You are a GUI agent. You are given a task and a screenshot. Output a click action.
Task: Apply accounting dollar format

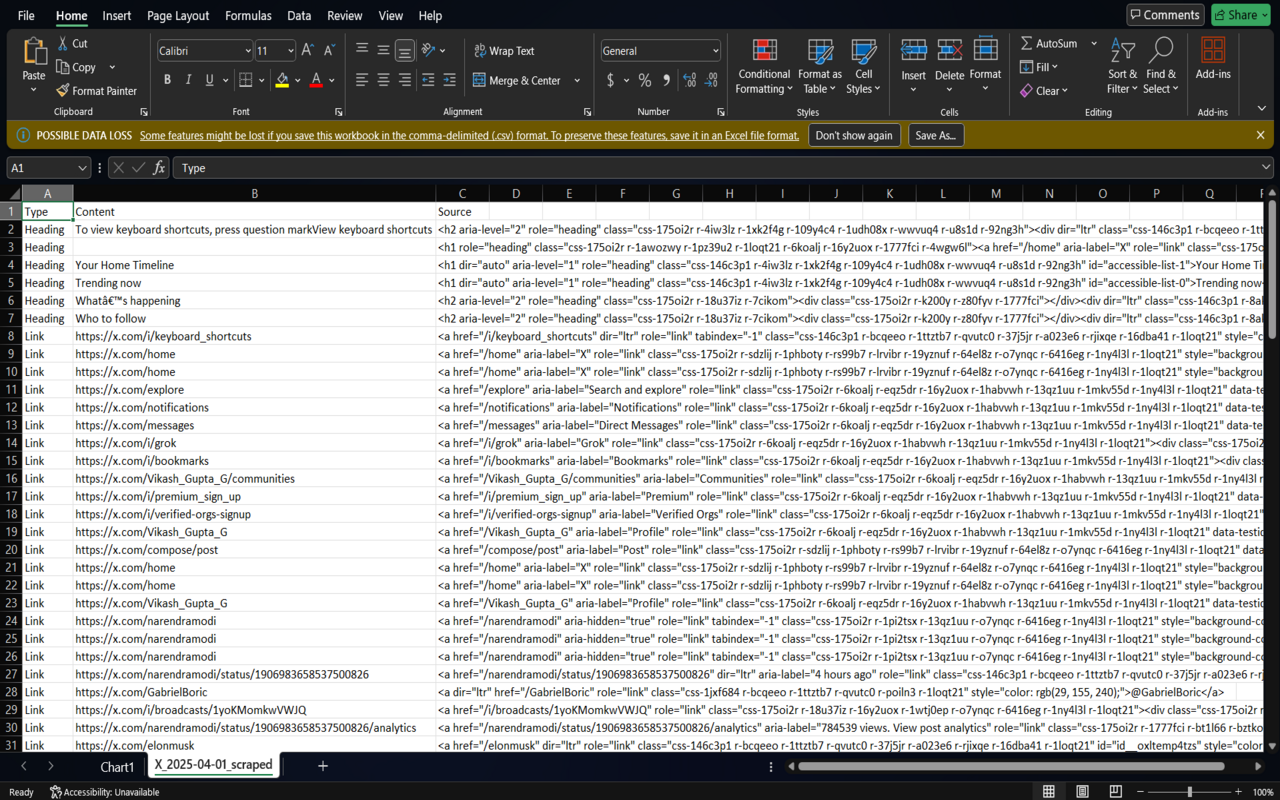(610, 80)
